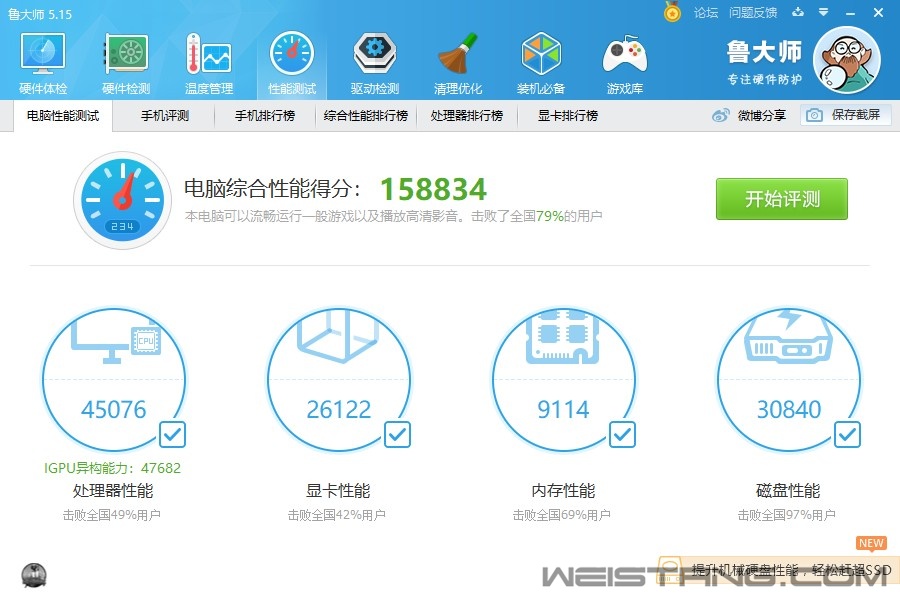This screenshot has width=900, height=600.
Task: Click the 击败全国69%用户 text
Action: [561, 515]
